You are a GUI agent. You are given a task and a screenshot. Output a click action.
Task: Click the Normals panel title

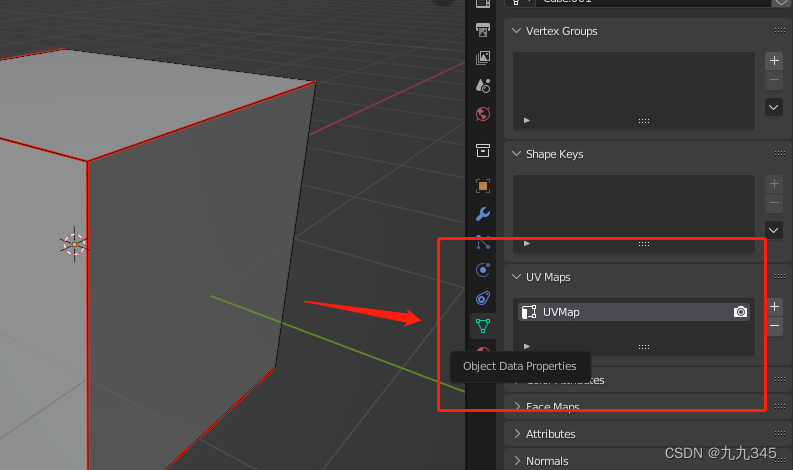547,461
